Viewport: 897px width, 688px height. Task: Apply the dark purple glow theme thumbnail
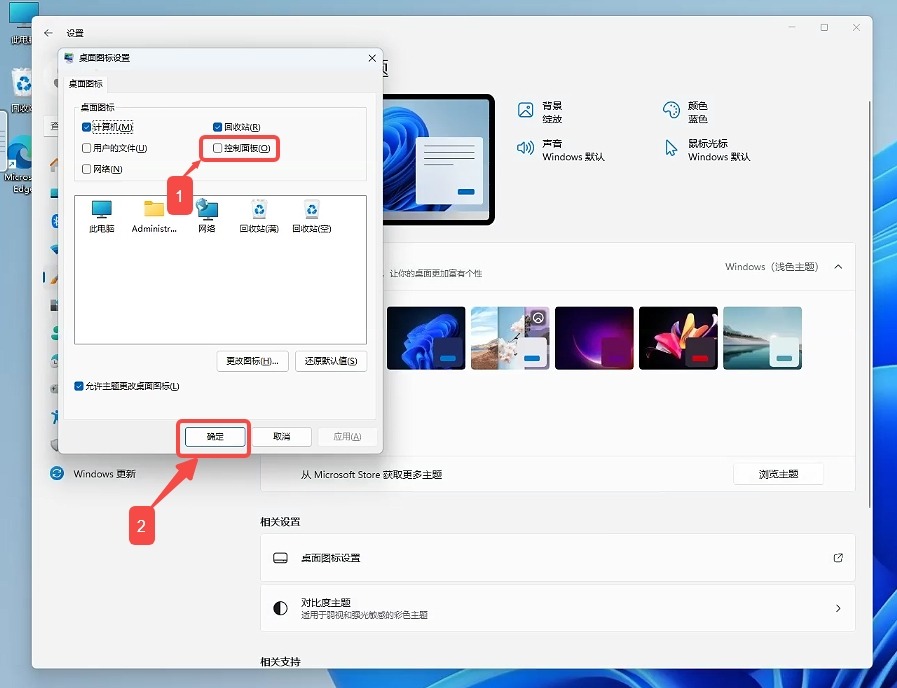pyautogui.click(x=594, y=338)
